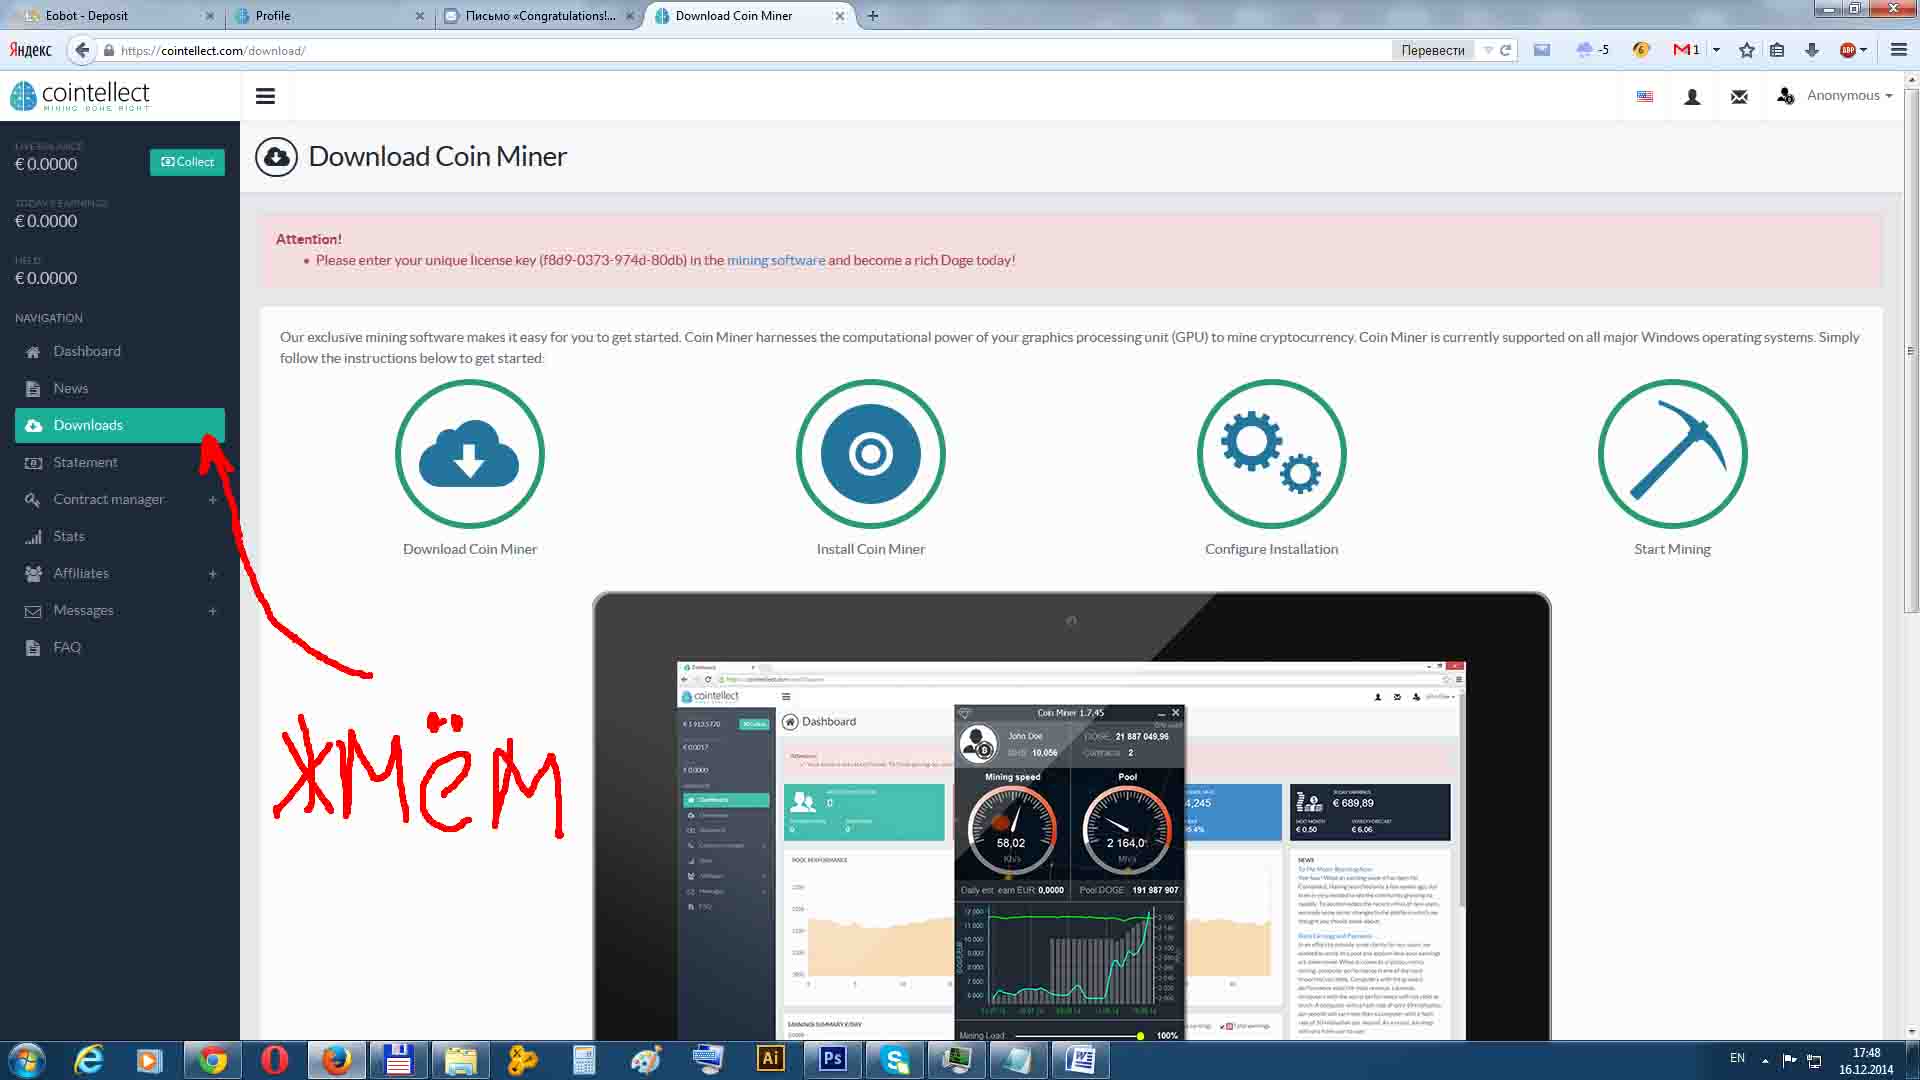
Task: Expand the Contract manager submenu
Action: point(212,500)
